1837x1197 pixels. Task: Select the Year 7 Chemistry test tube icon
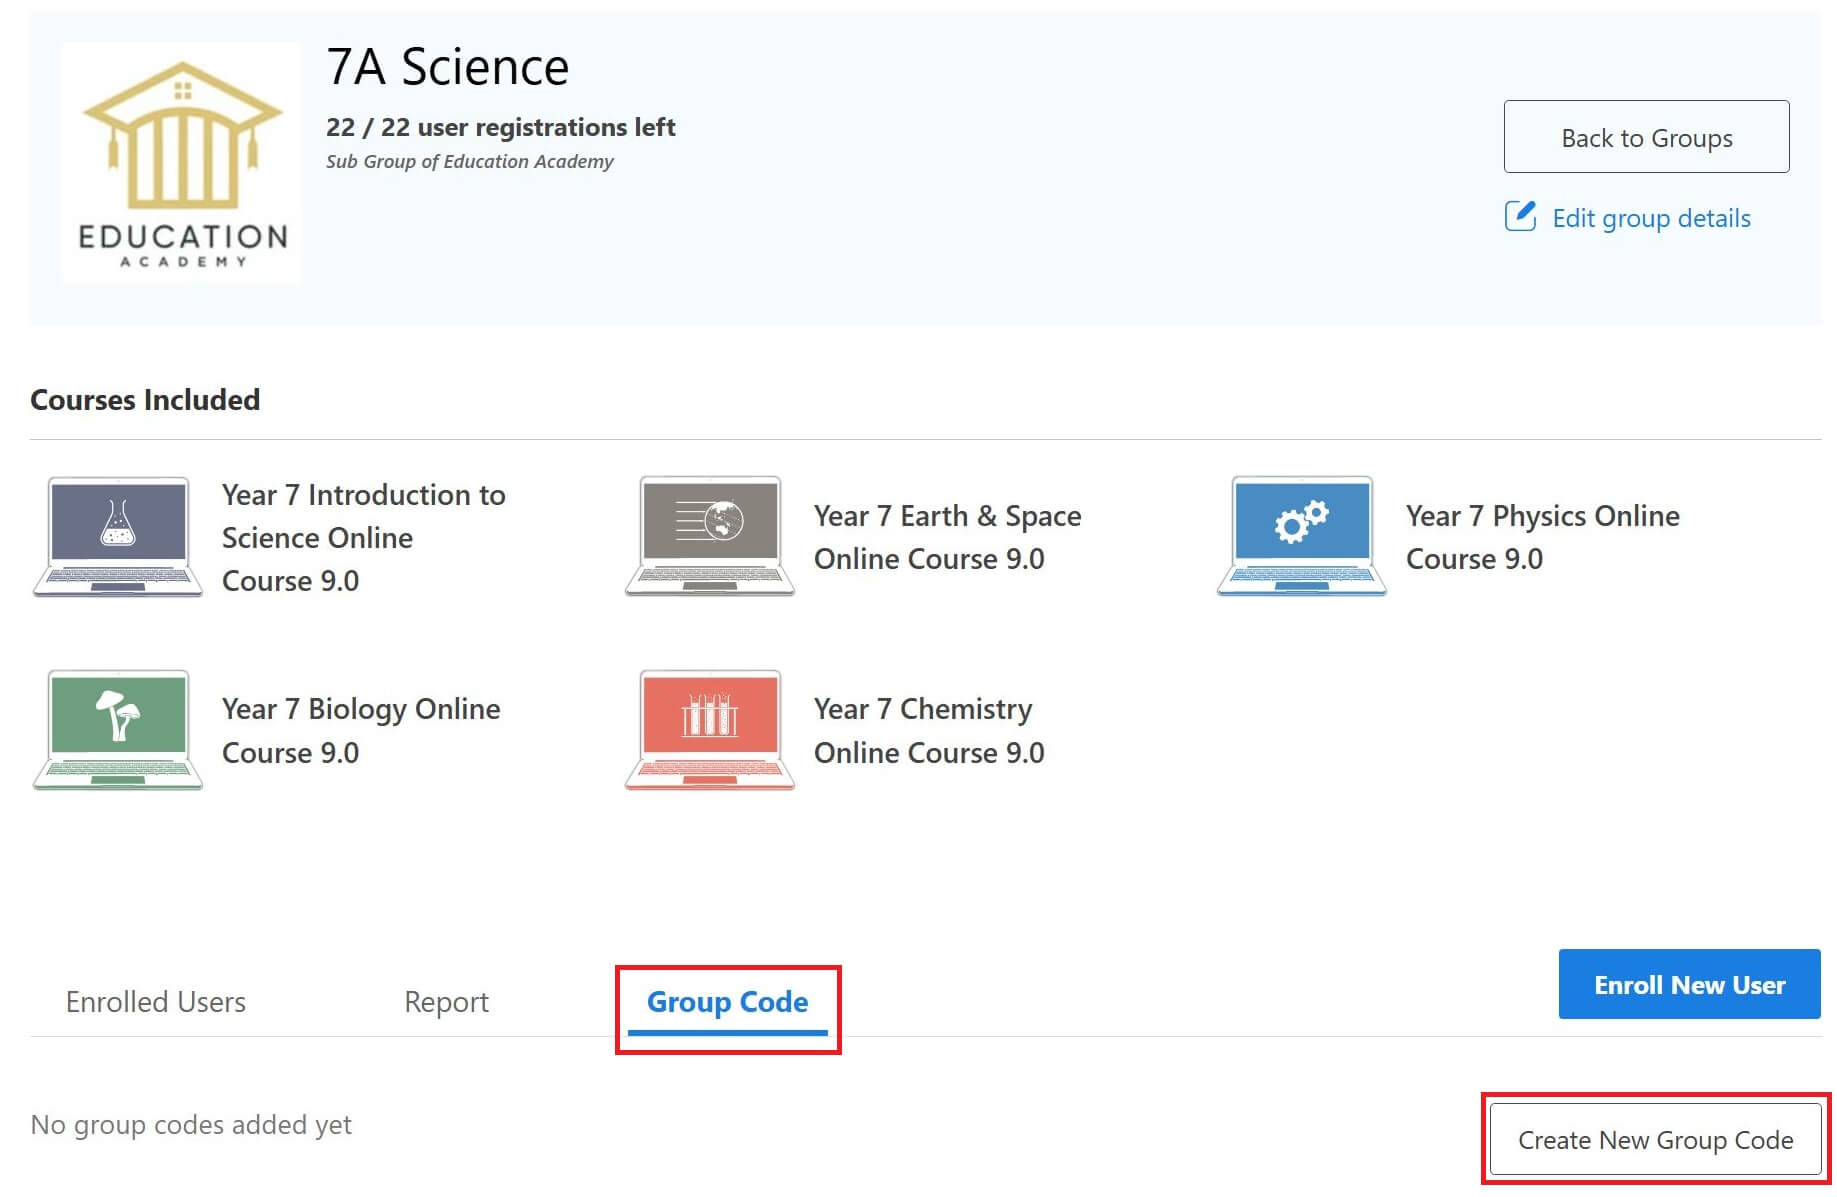pyautogui.click(x=708, y=728)
